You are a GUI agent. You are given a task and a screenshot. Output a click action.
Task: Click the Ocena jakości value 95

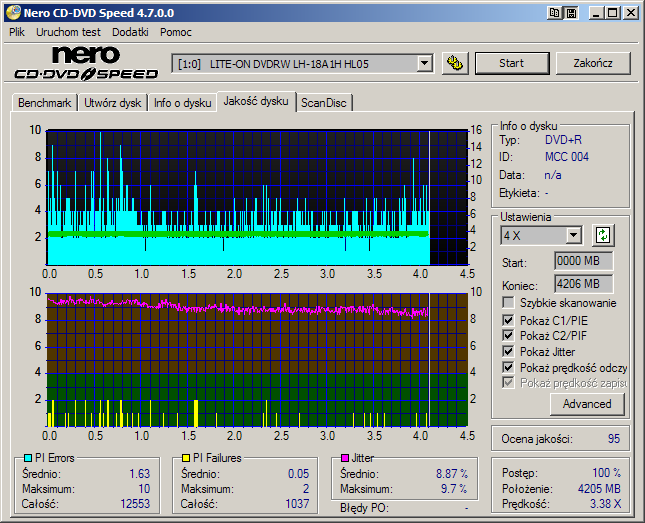[x=614, y=439]
